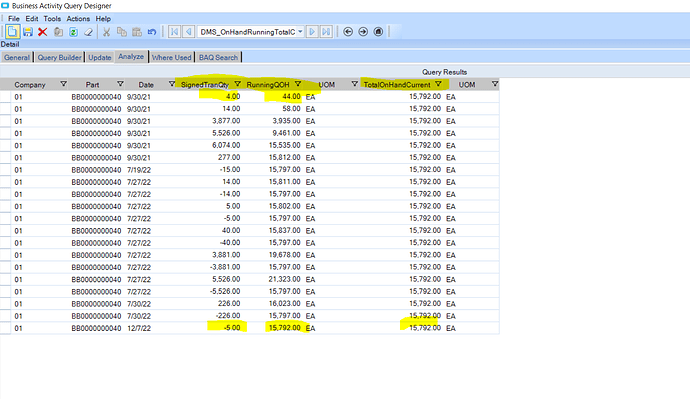The height and width of the screenshot is (399, 690).
Task: Click the Home circular icon in the toolbar
Action: (x=378, y=32)
